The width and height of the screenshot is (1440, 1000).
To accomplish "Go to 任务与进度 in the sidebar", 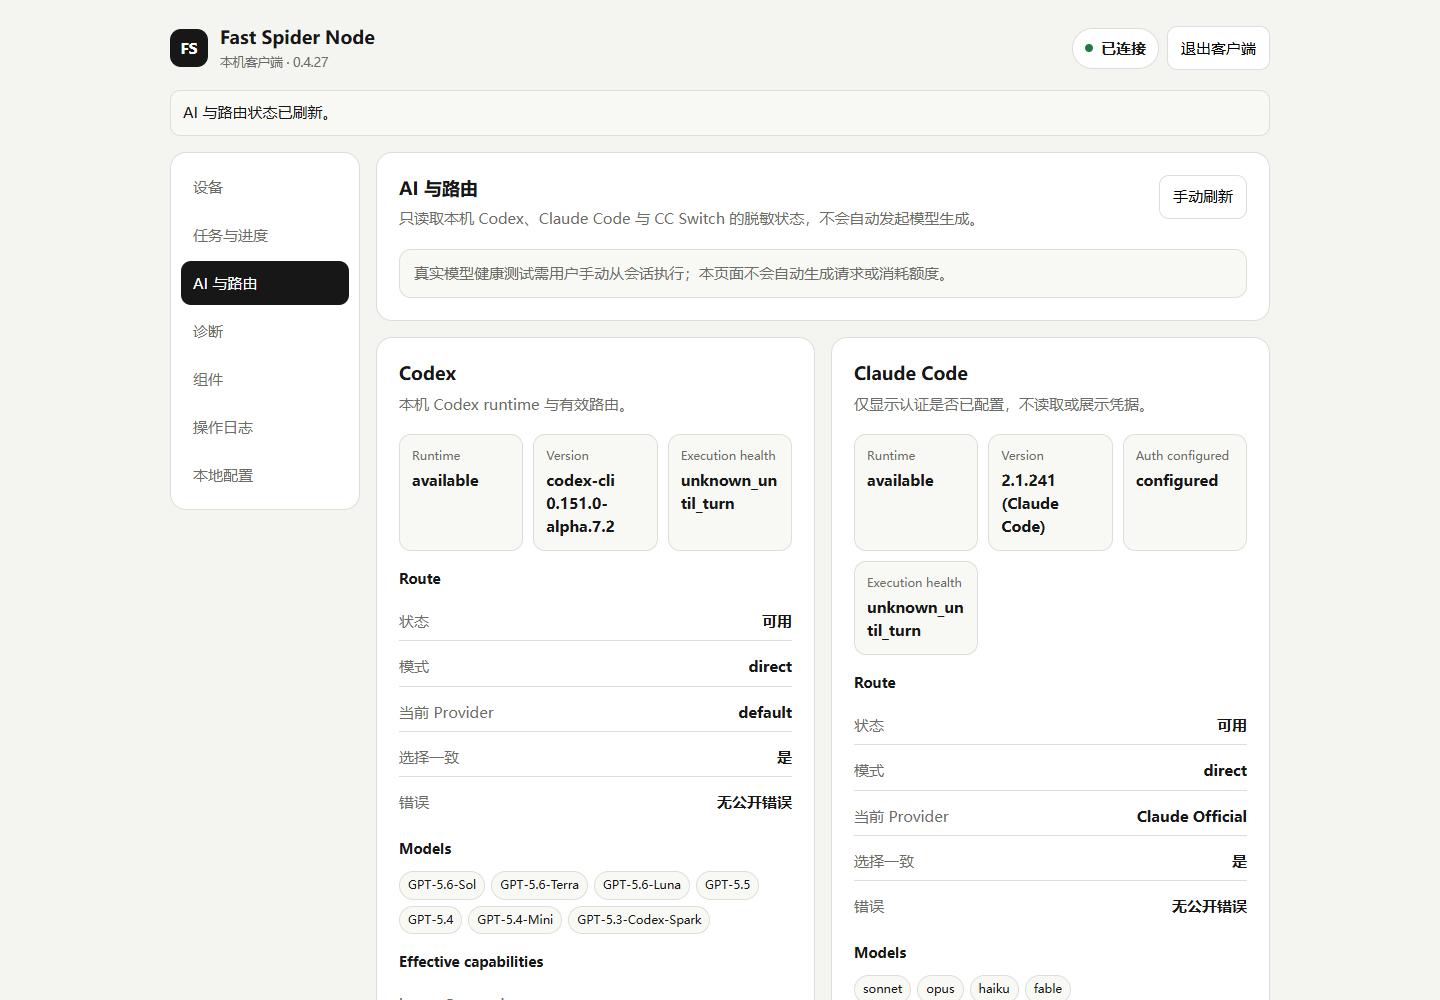I will click(x=265, y=235).
